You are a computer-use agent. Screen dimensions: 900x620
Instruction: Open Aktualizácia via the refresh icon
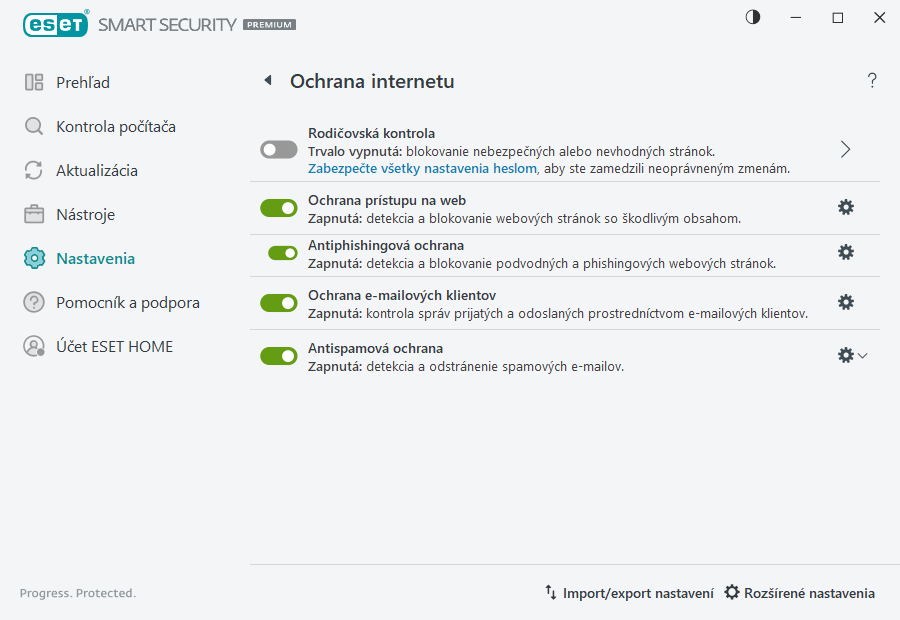31,170
